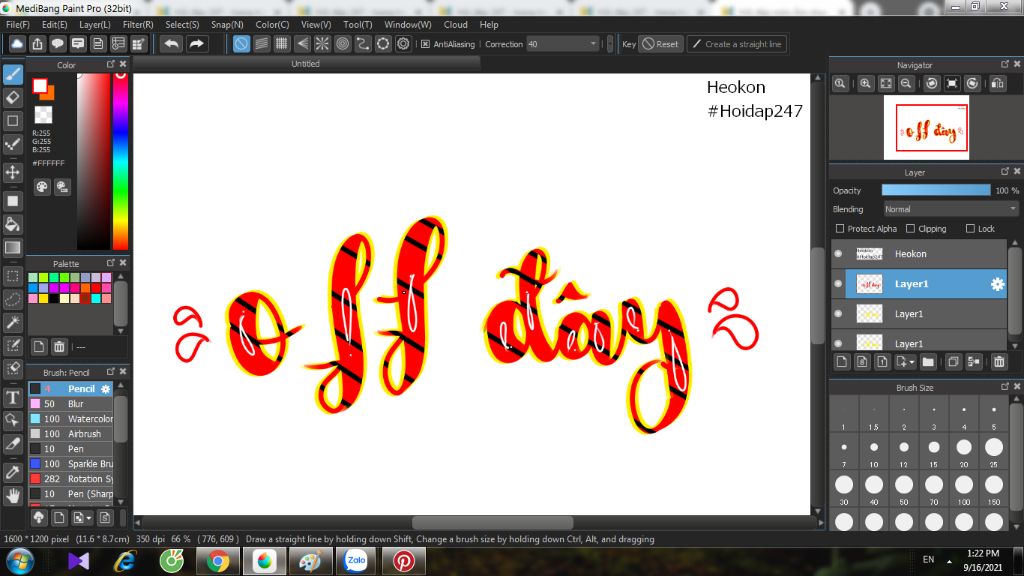This screenshot has width=1024, height=576.
Task: Toggle AntiAliasing checkbox
Action: coord(425,44)
